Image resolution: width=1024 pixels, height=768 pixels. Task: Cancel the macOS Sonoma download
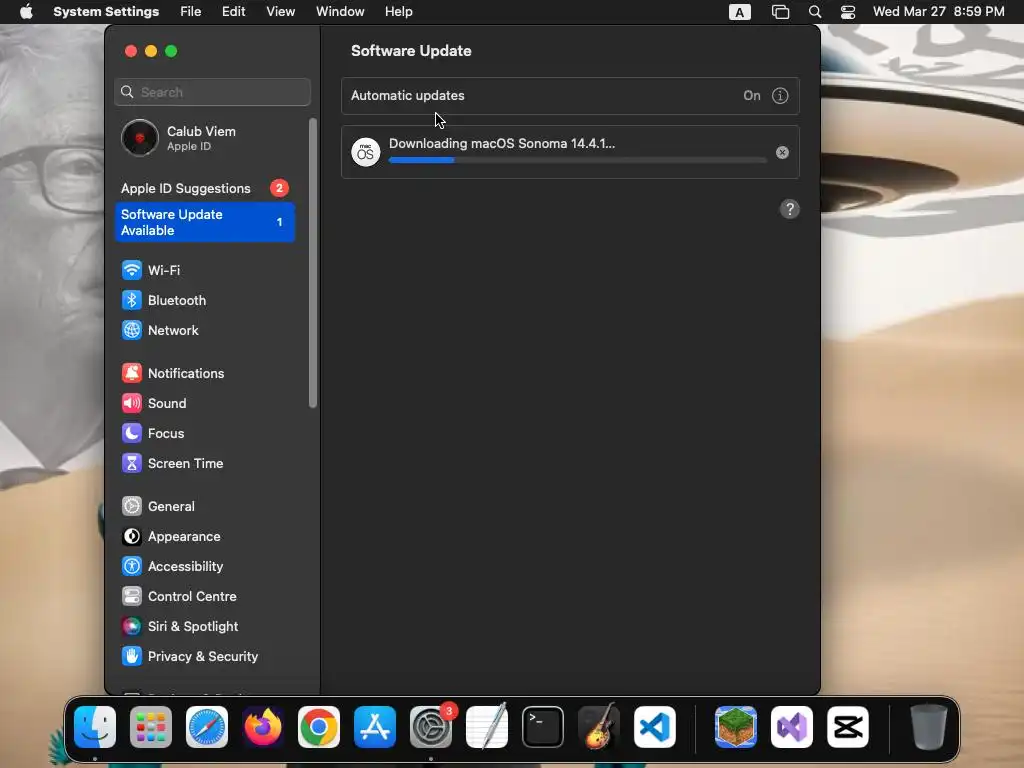pyautogui.click(x=782, y=153)
